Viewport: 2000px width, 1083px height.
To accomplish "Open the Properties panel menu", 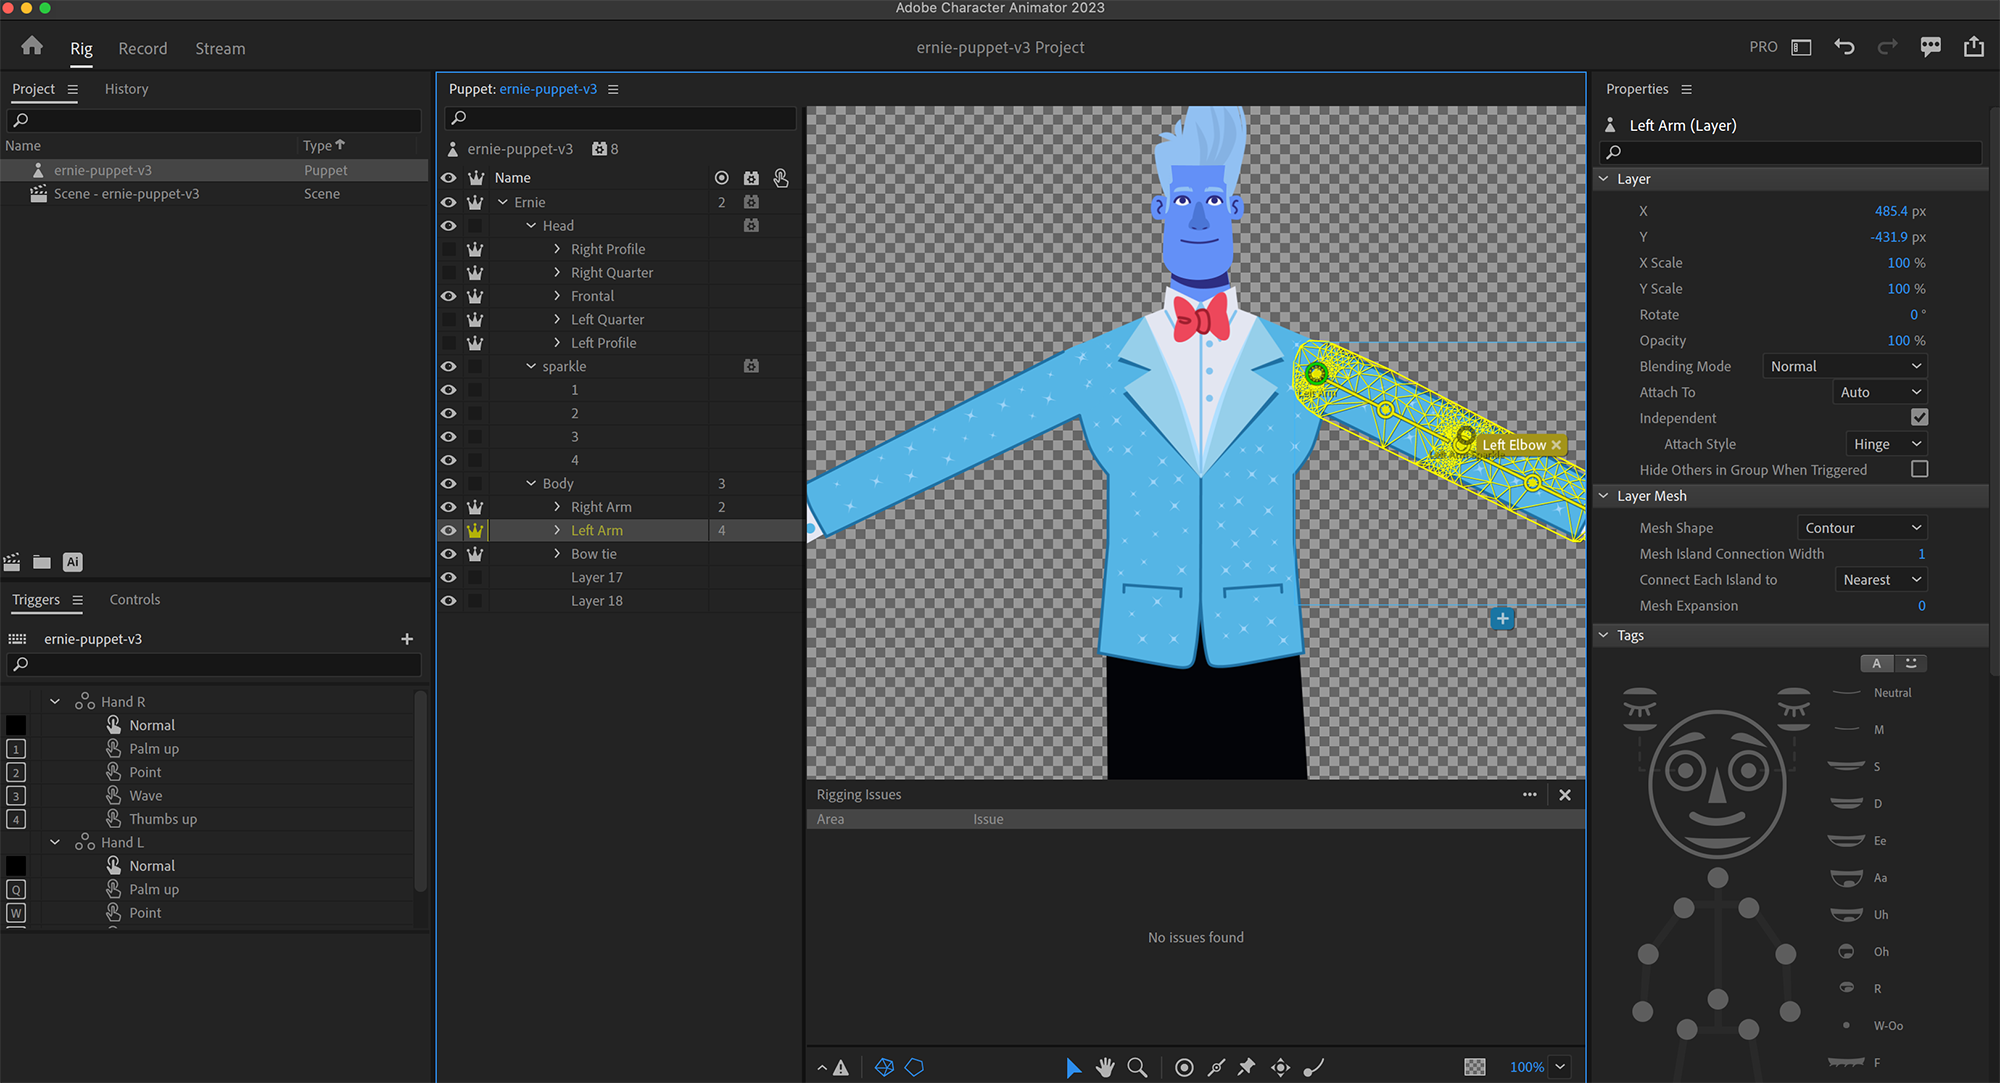I will coord(1686,89).
